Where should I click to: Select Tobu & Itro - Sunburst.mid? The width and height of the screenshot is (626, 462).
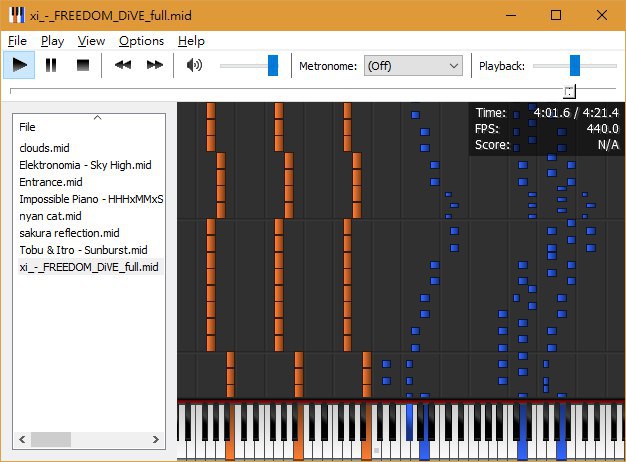click(83, 250)
